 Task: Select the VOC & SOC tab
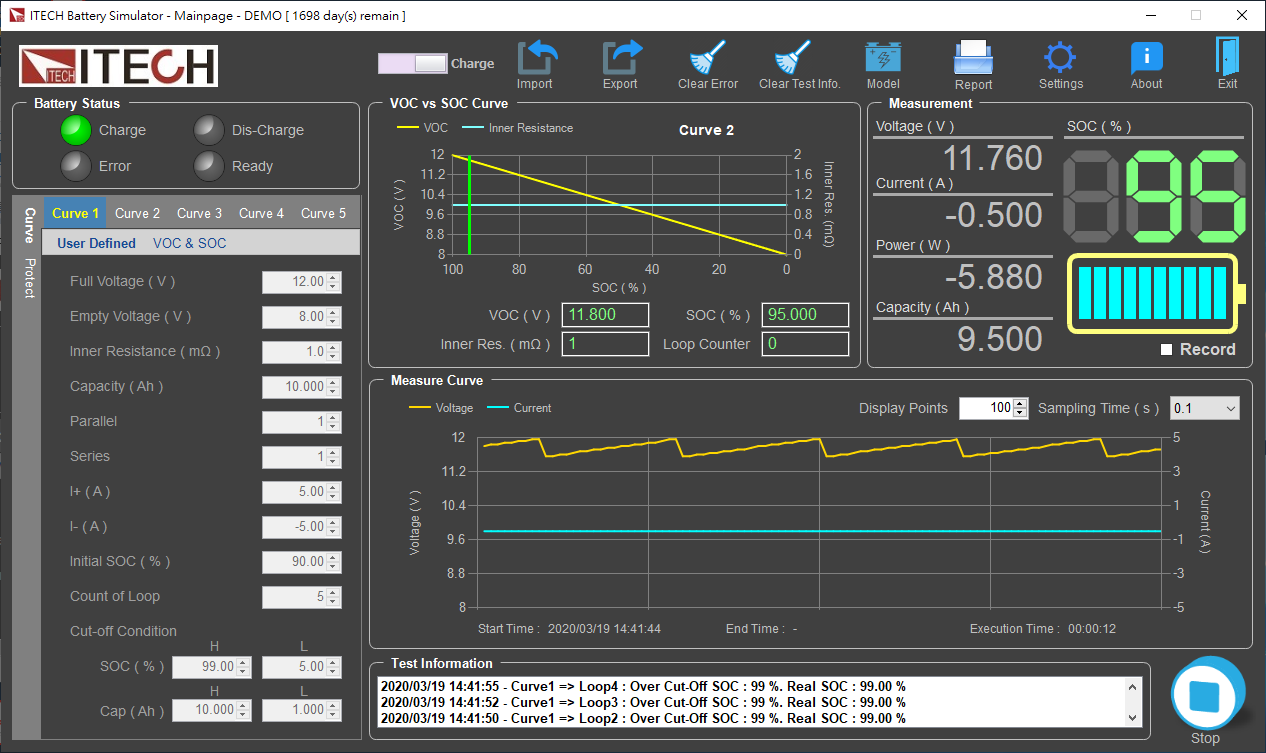pos(189,243)
